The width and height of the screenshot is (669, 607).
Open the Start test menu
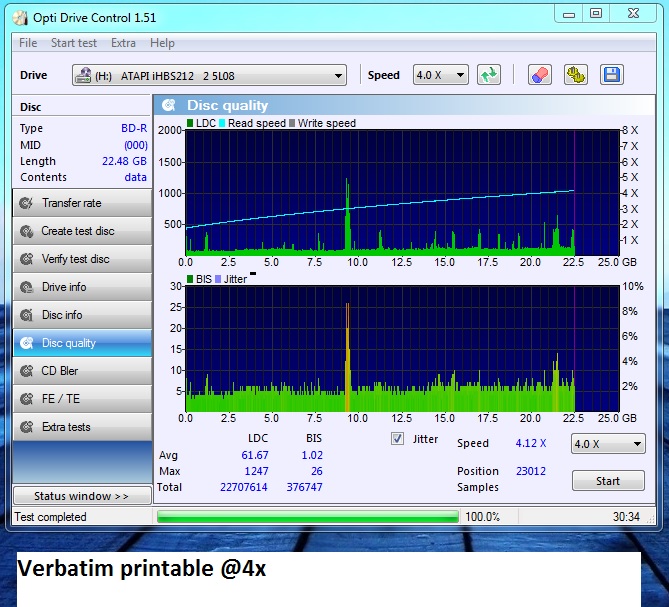coord(74,43)
